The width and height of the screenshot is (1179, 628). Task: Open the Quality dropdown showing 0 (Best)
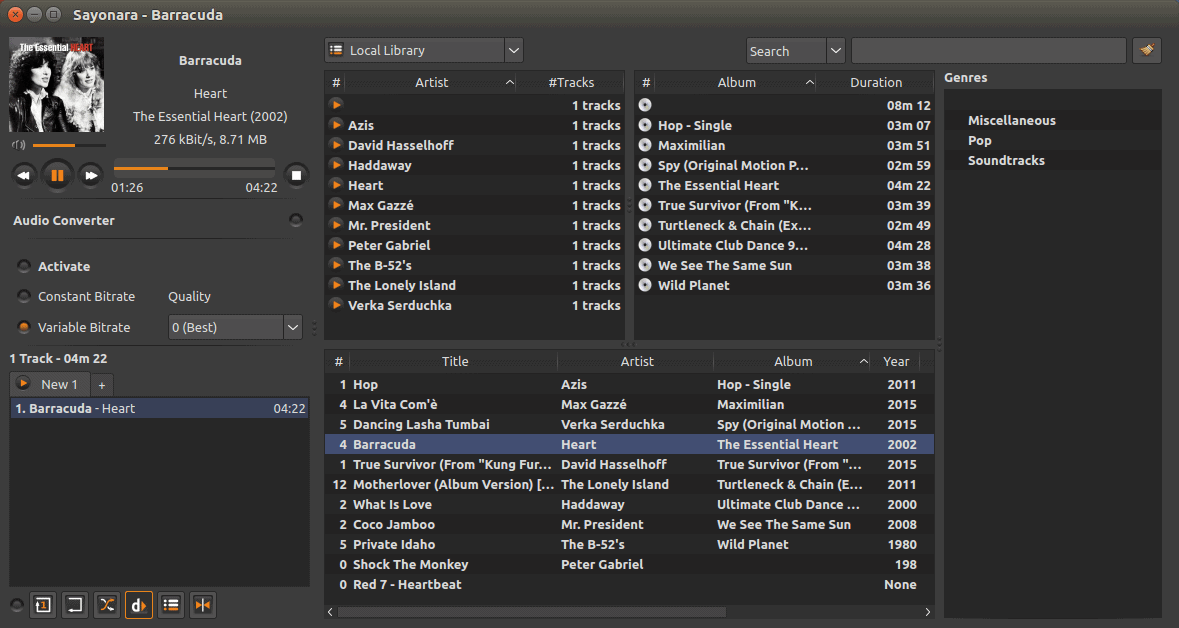click(235, 327)
